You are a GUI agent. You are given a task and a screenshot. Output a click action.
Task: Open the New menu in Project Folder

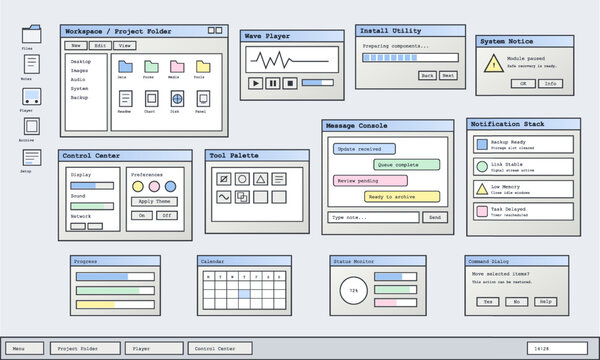tap(76, 46)
